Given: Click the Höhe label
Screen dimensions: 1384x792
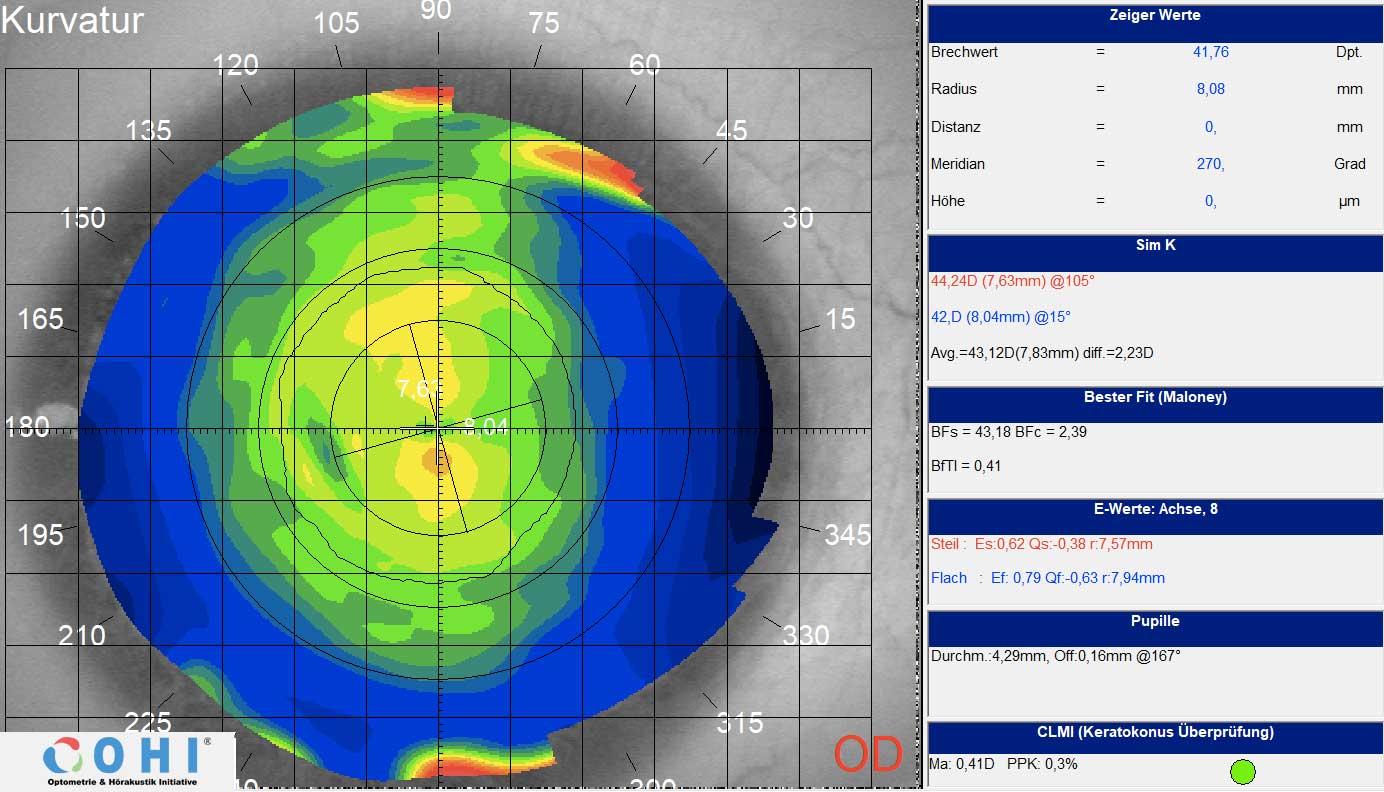Looking at the screenshot, I should pyautogui.click(x=948, y=201).
